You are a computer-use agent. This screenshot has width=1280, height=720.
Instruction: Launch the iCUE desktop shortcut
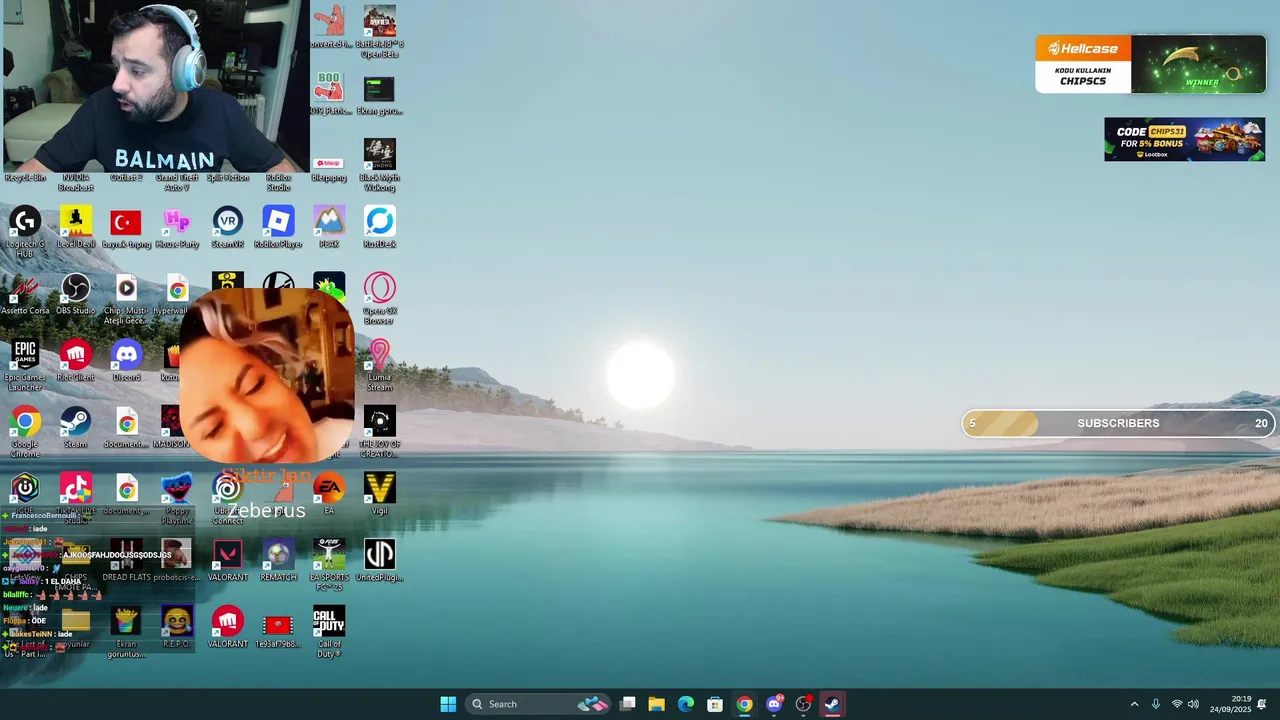pyautogui.click(x=25, y=493)
